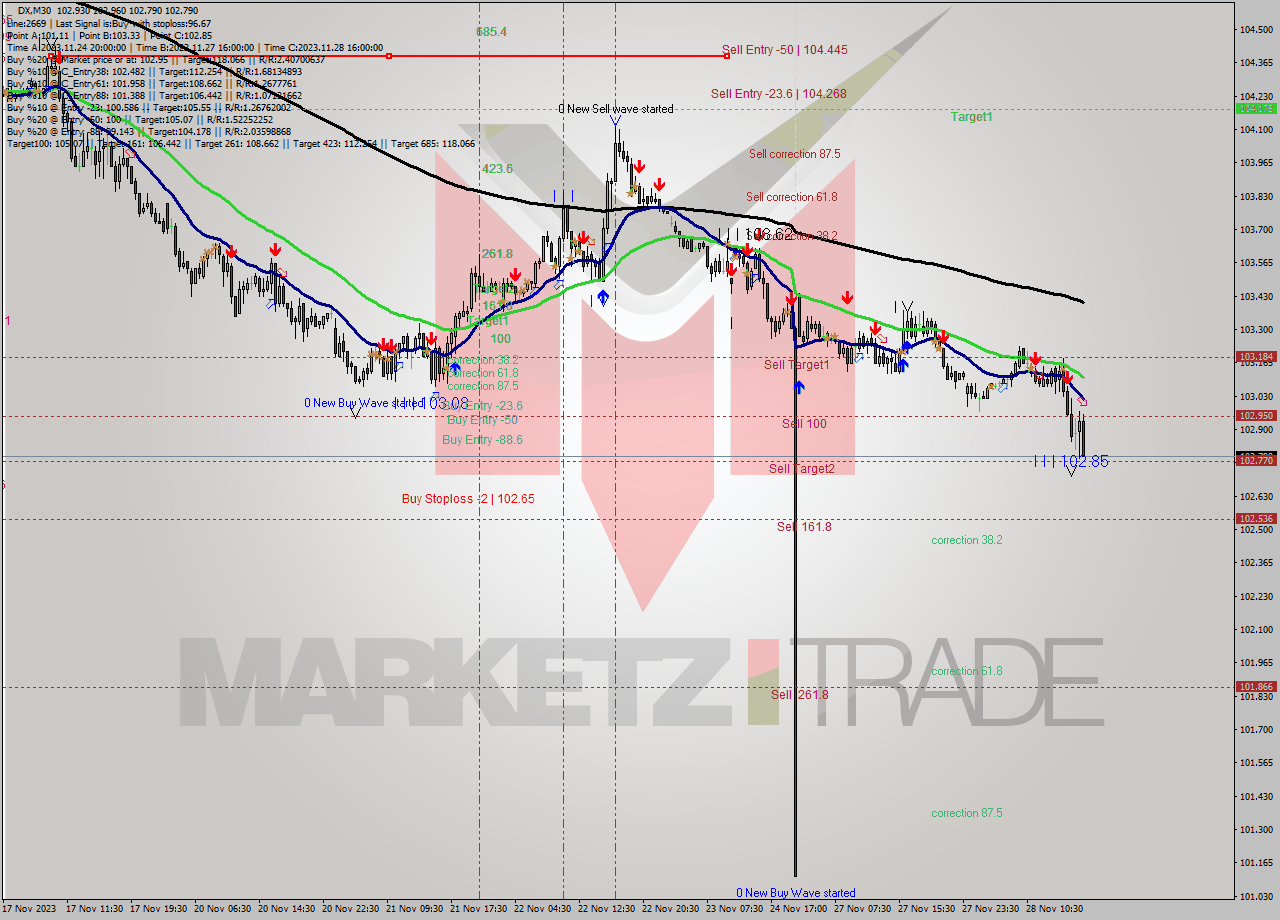1280x920 pixels.
Task: Click the 'I I I 102.85' price annotation
Action: pos(1071,461)
